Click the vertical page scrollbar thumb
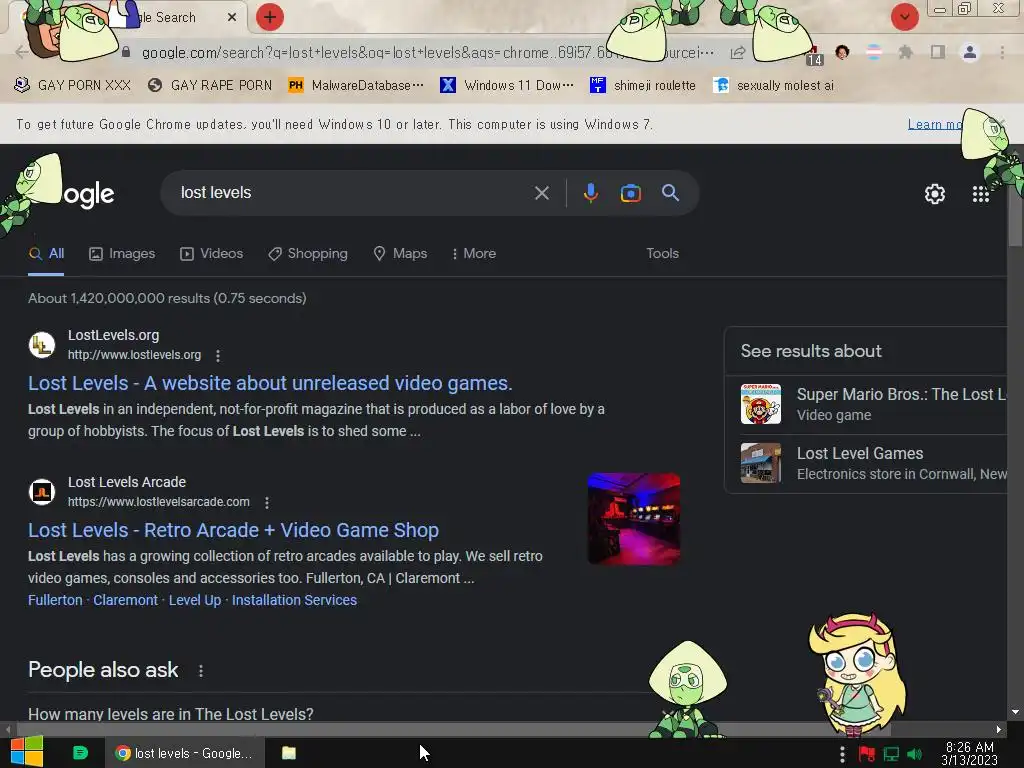The width and height of the screenshot is (1024, 768). tap(1016, 217)
